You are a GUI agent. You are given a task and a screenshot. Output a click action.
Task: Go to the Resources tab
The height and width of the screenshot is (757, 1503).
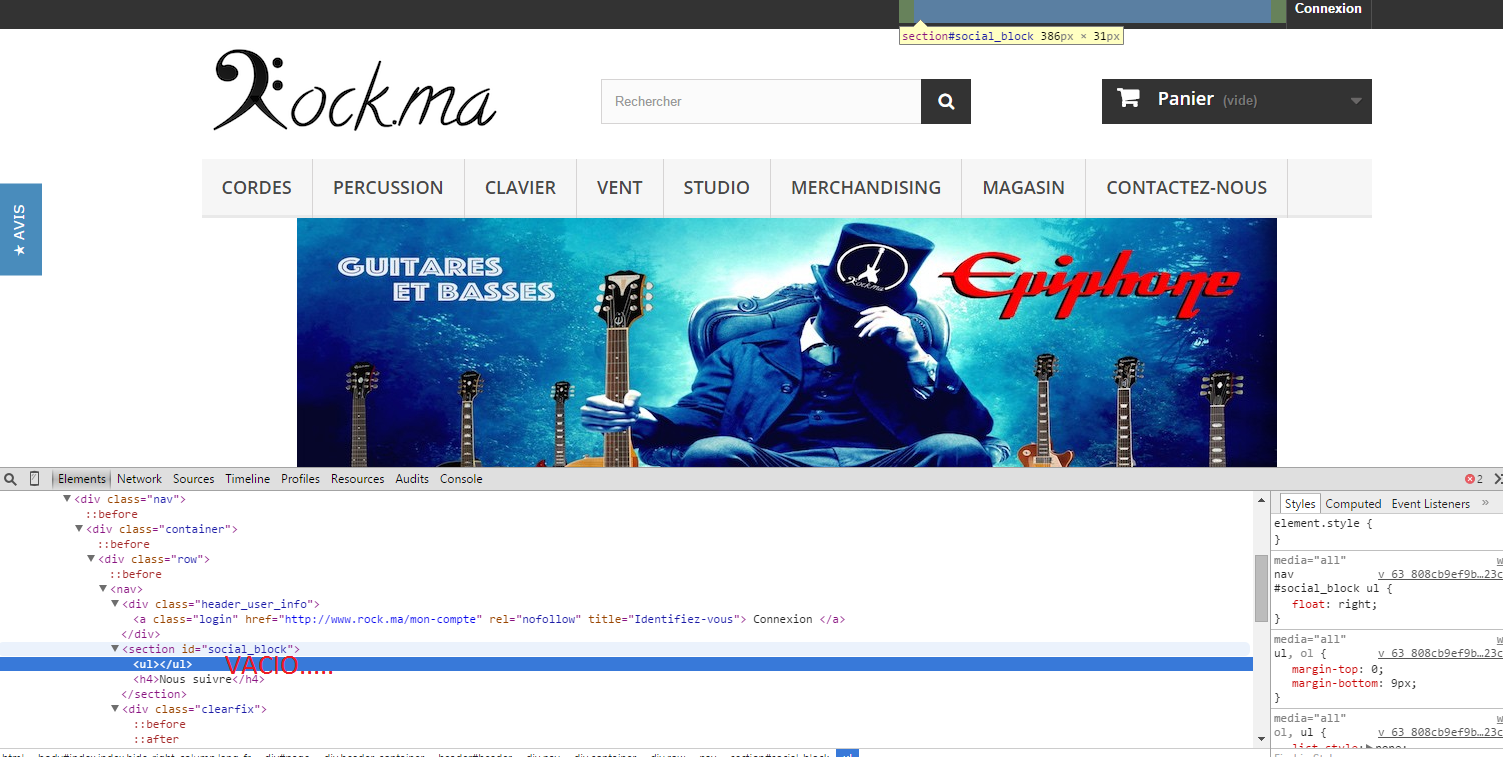click(358, 479)
